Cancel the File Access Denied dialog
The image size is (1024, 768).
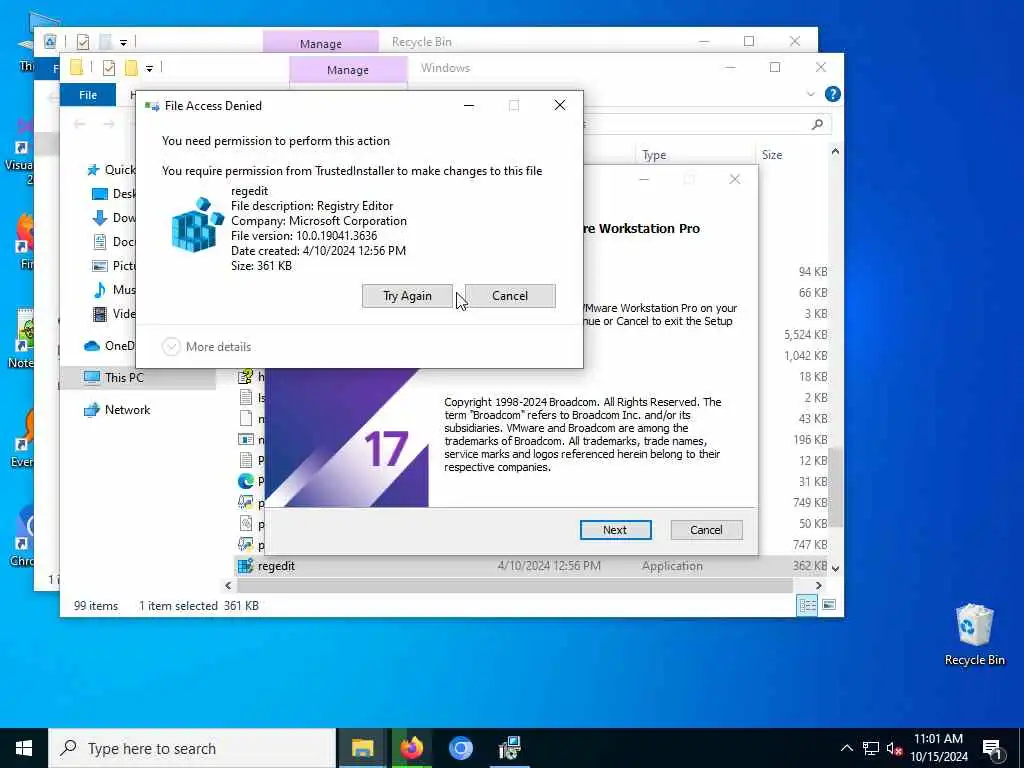pos(510,296)
